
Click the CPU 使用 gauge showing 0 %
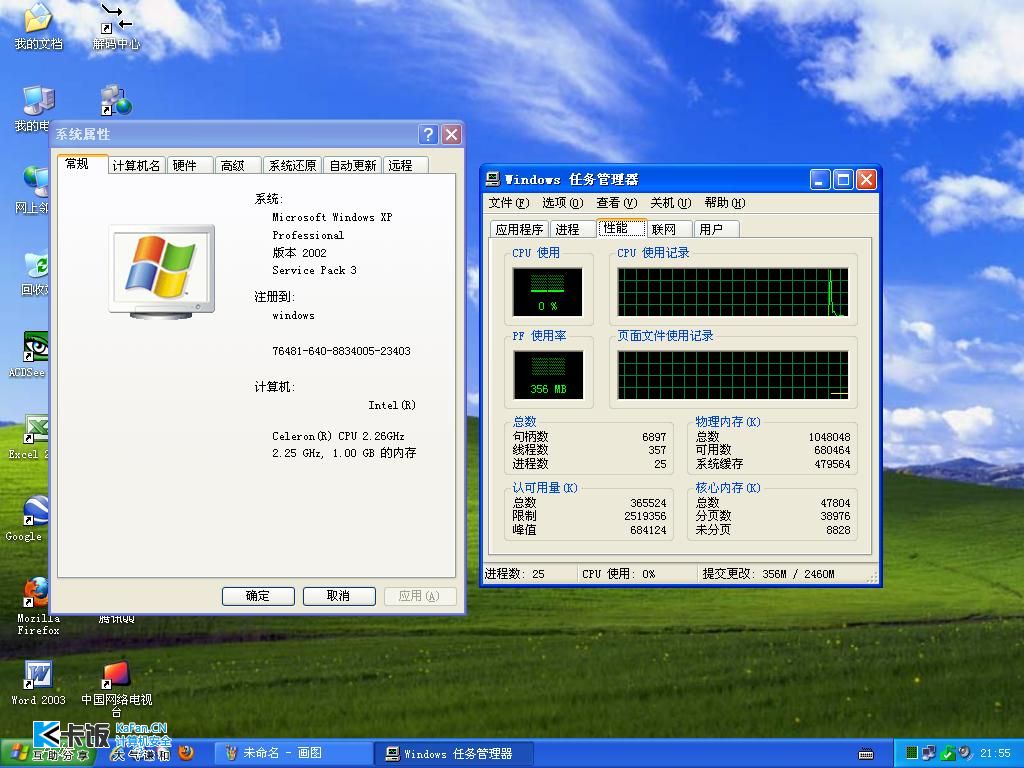[547, 292]
